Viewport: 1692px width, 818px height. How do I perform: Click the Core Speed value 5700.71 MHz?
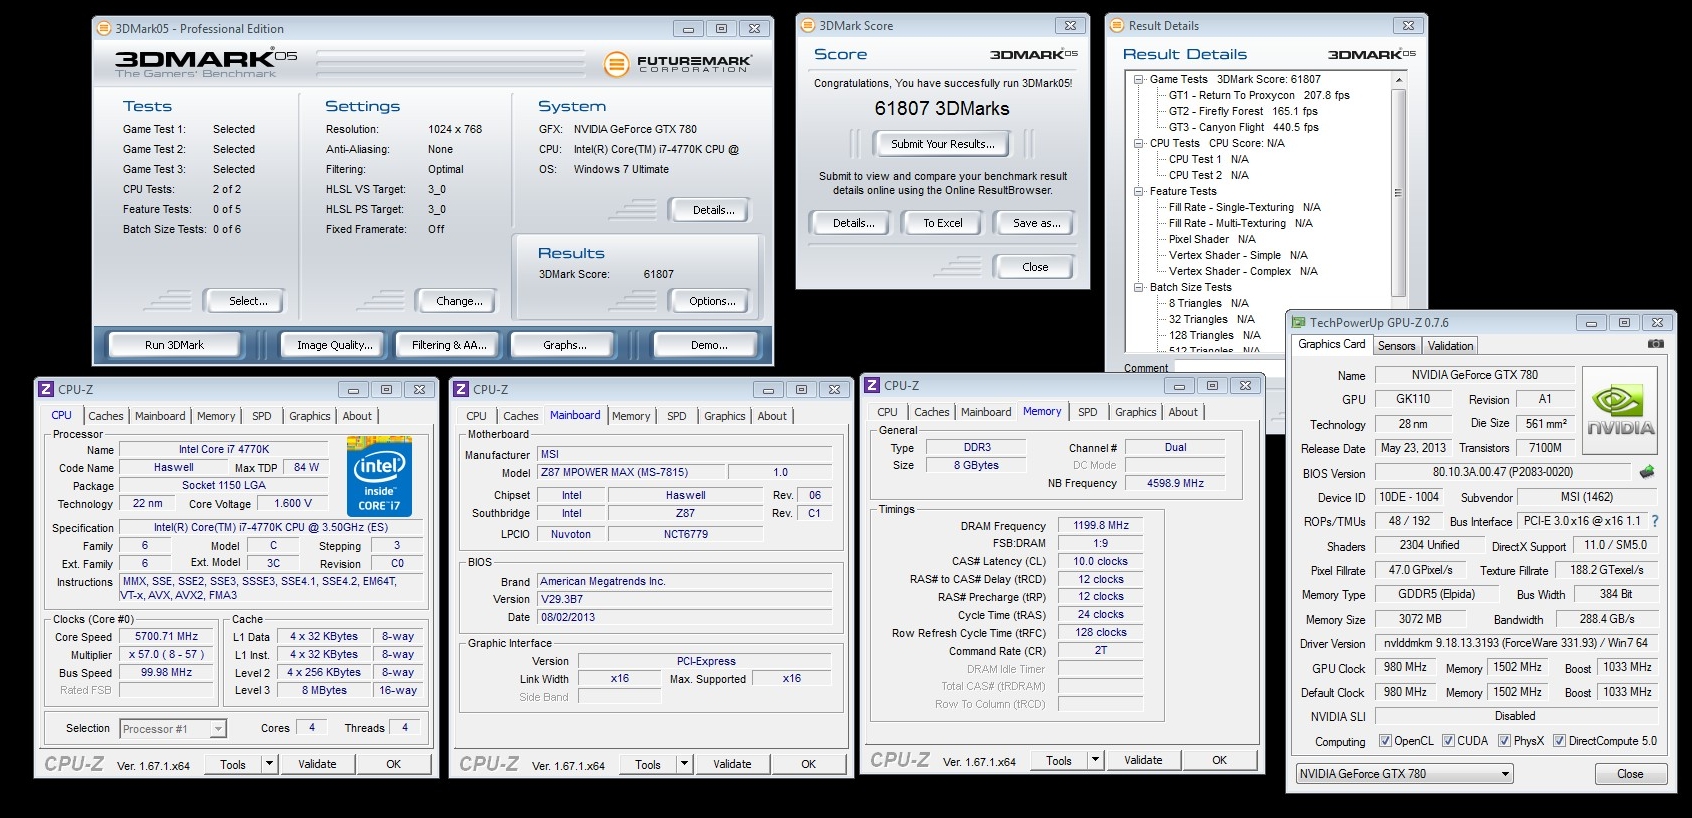point(167,636)
